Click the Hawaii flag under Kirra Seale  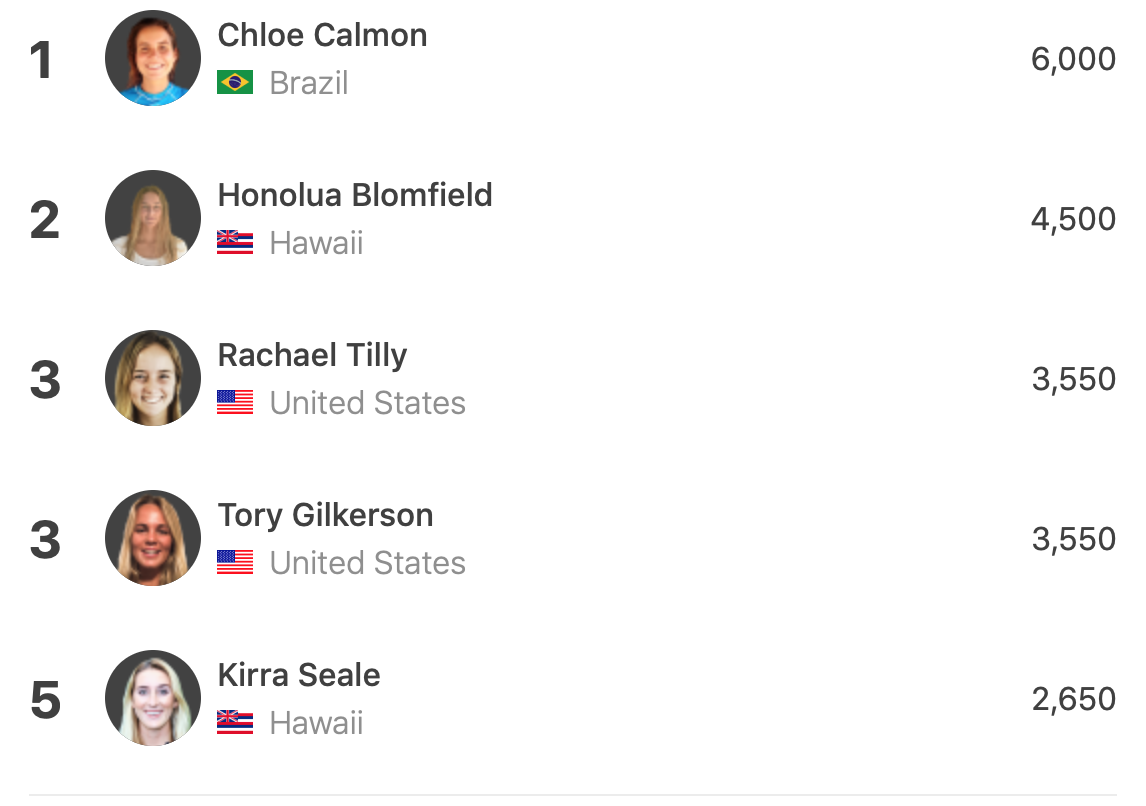pyautogui.click(x=235, y=722)
